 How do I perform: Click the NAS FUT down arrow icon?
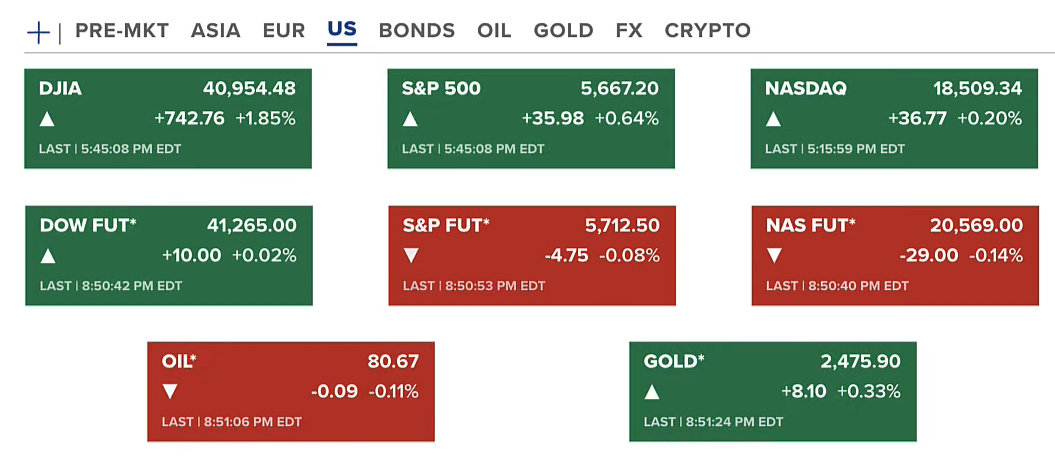[x=774, y=256]
